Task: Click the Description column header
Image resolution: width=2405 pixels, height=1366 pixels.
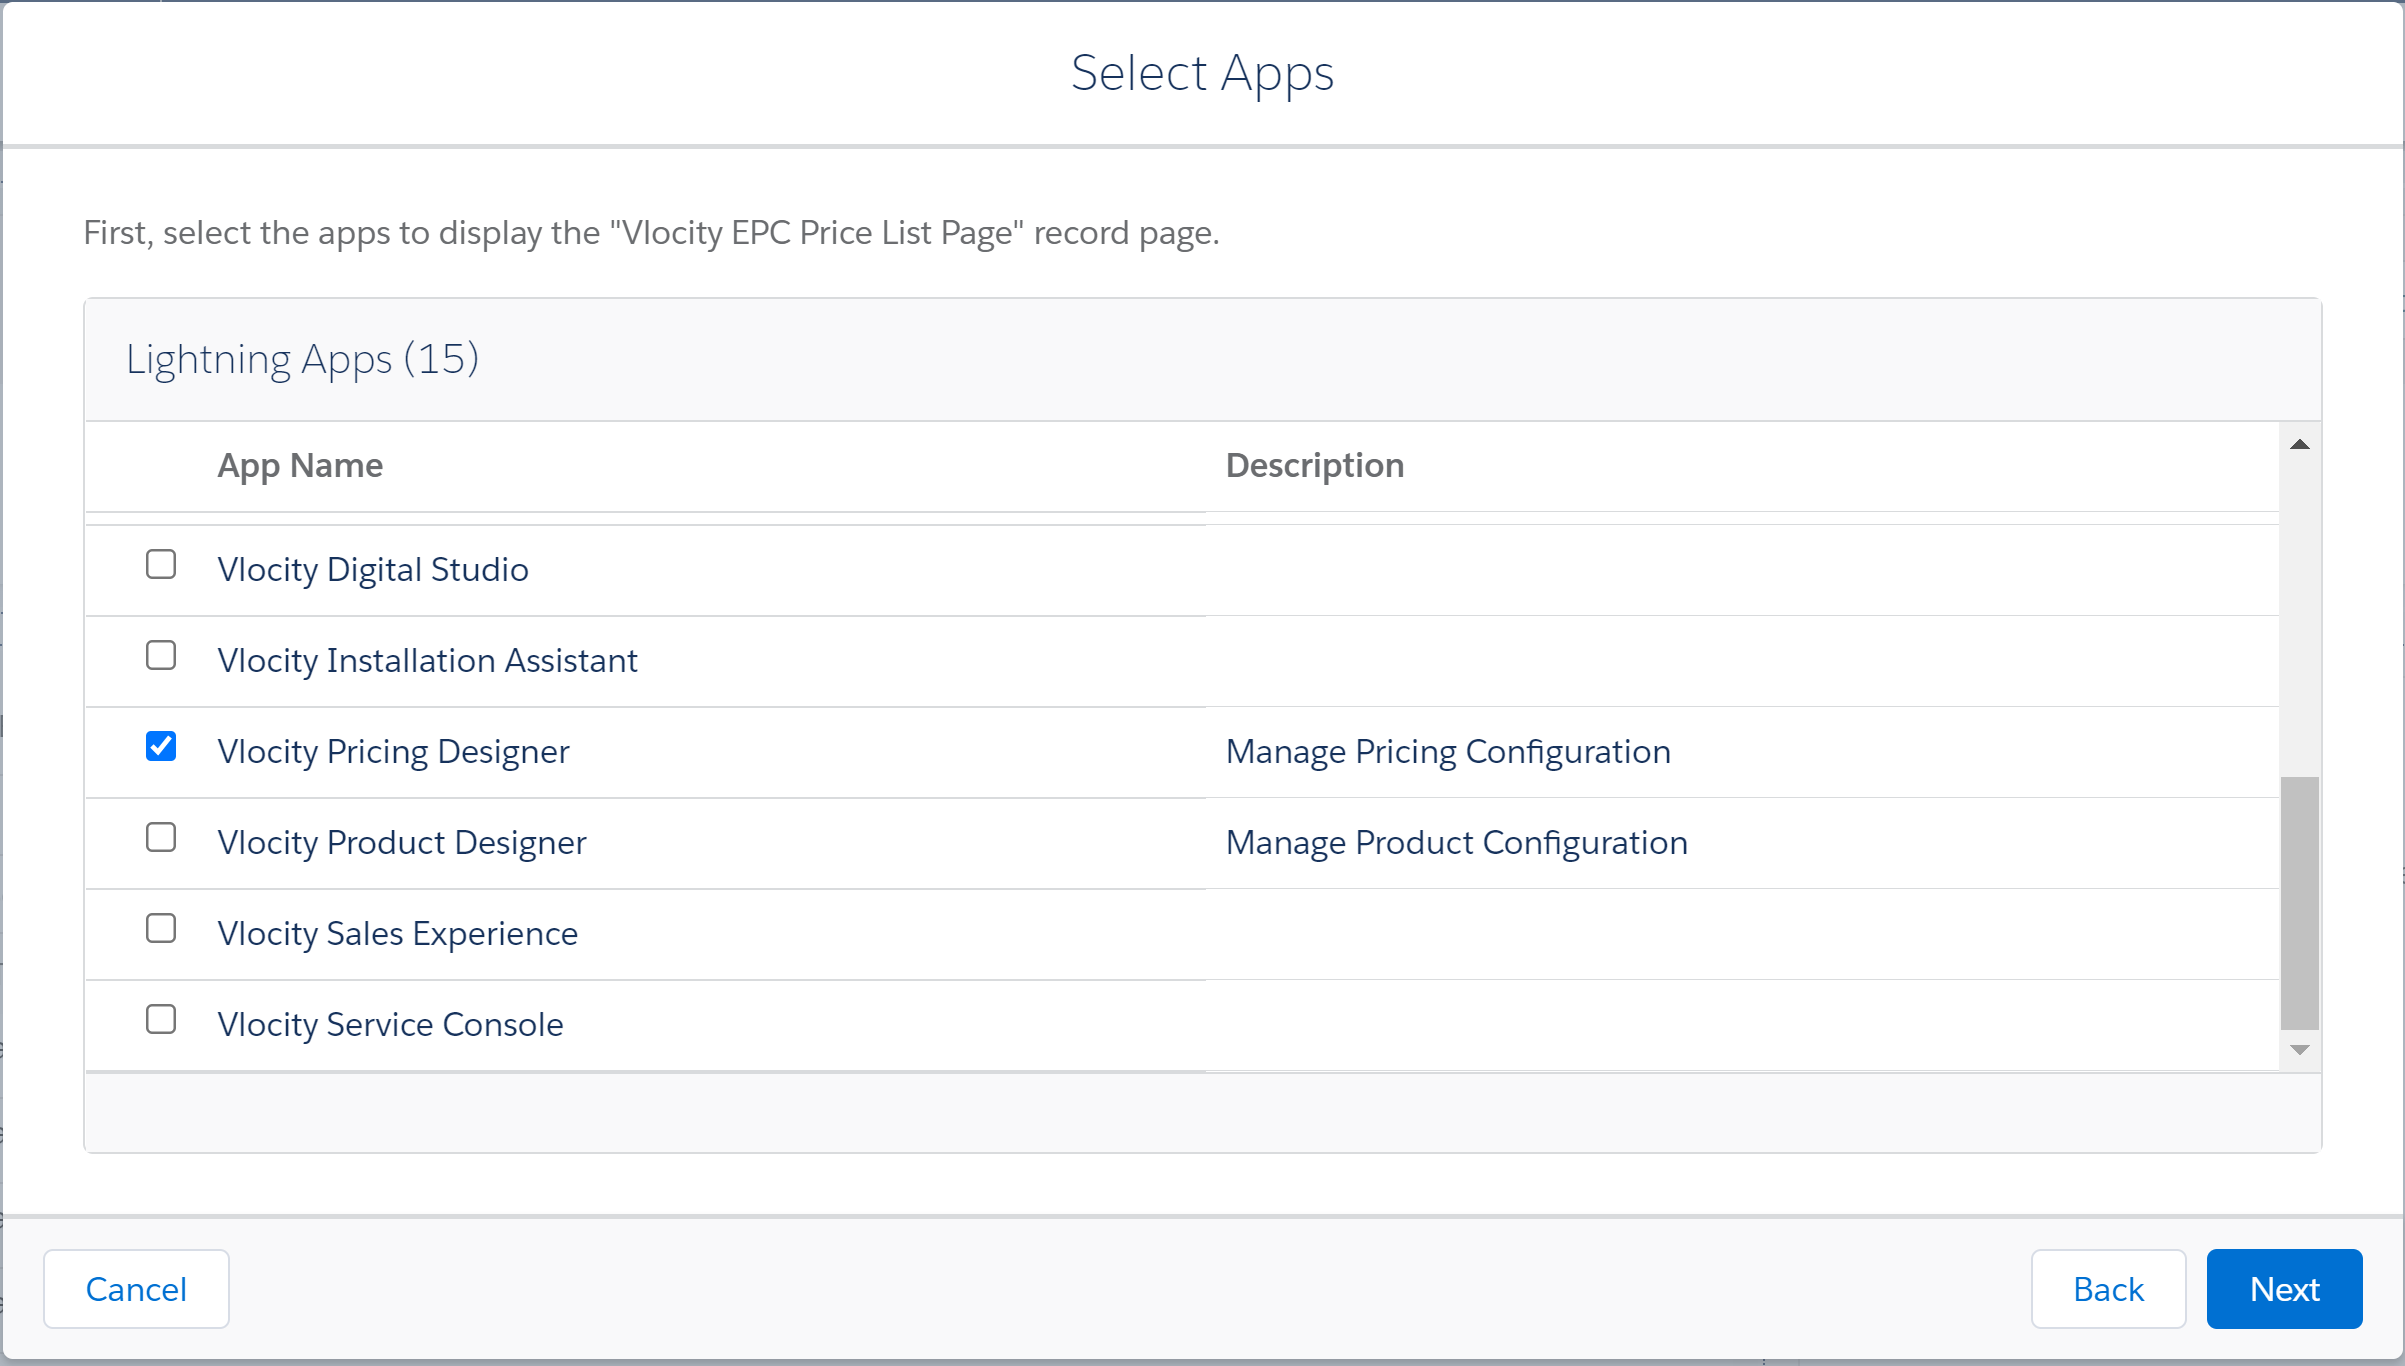Action: tap(1315, 465)
